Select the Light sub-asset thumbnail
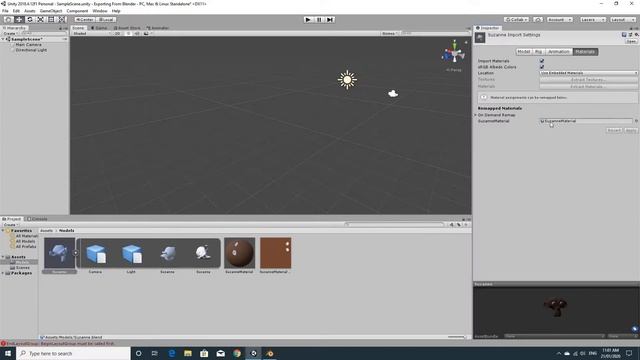This screenshot has height=360, width=640. (131, 255)
